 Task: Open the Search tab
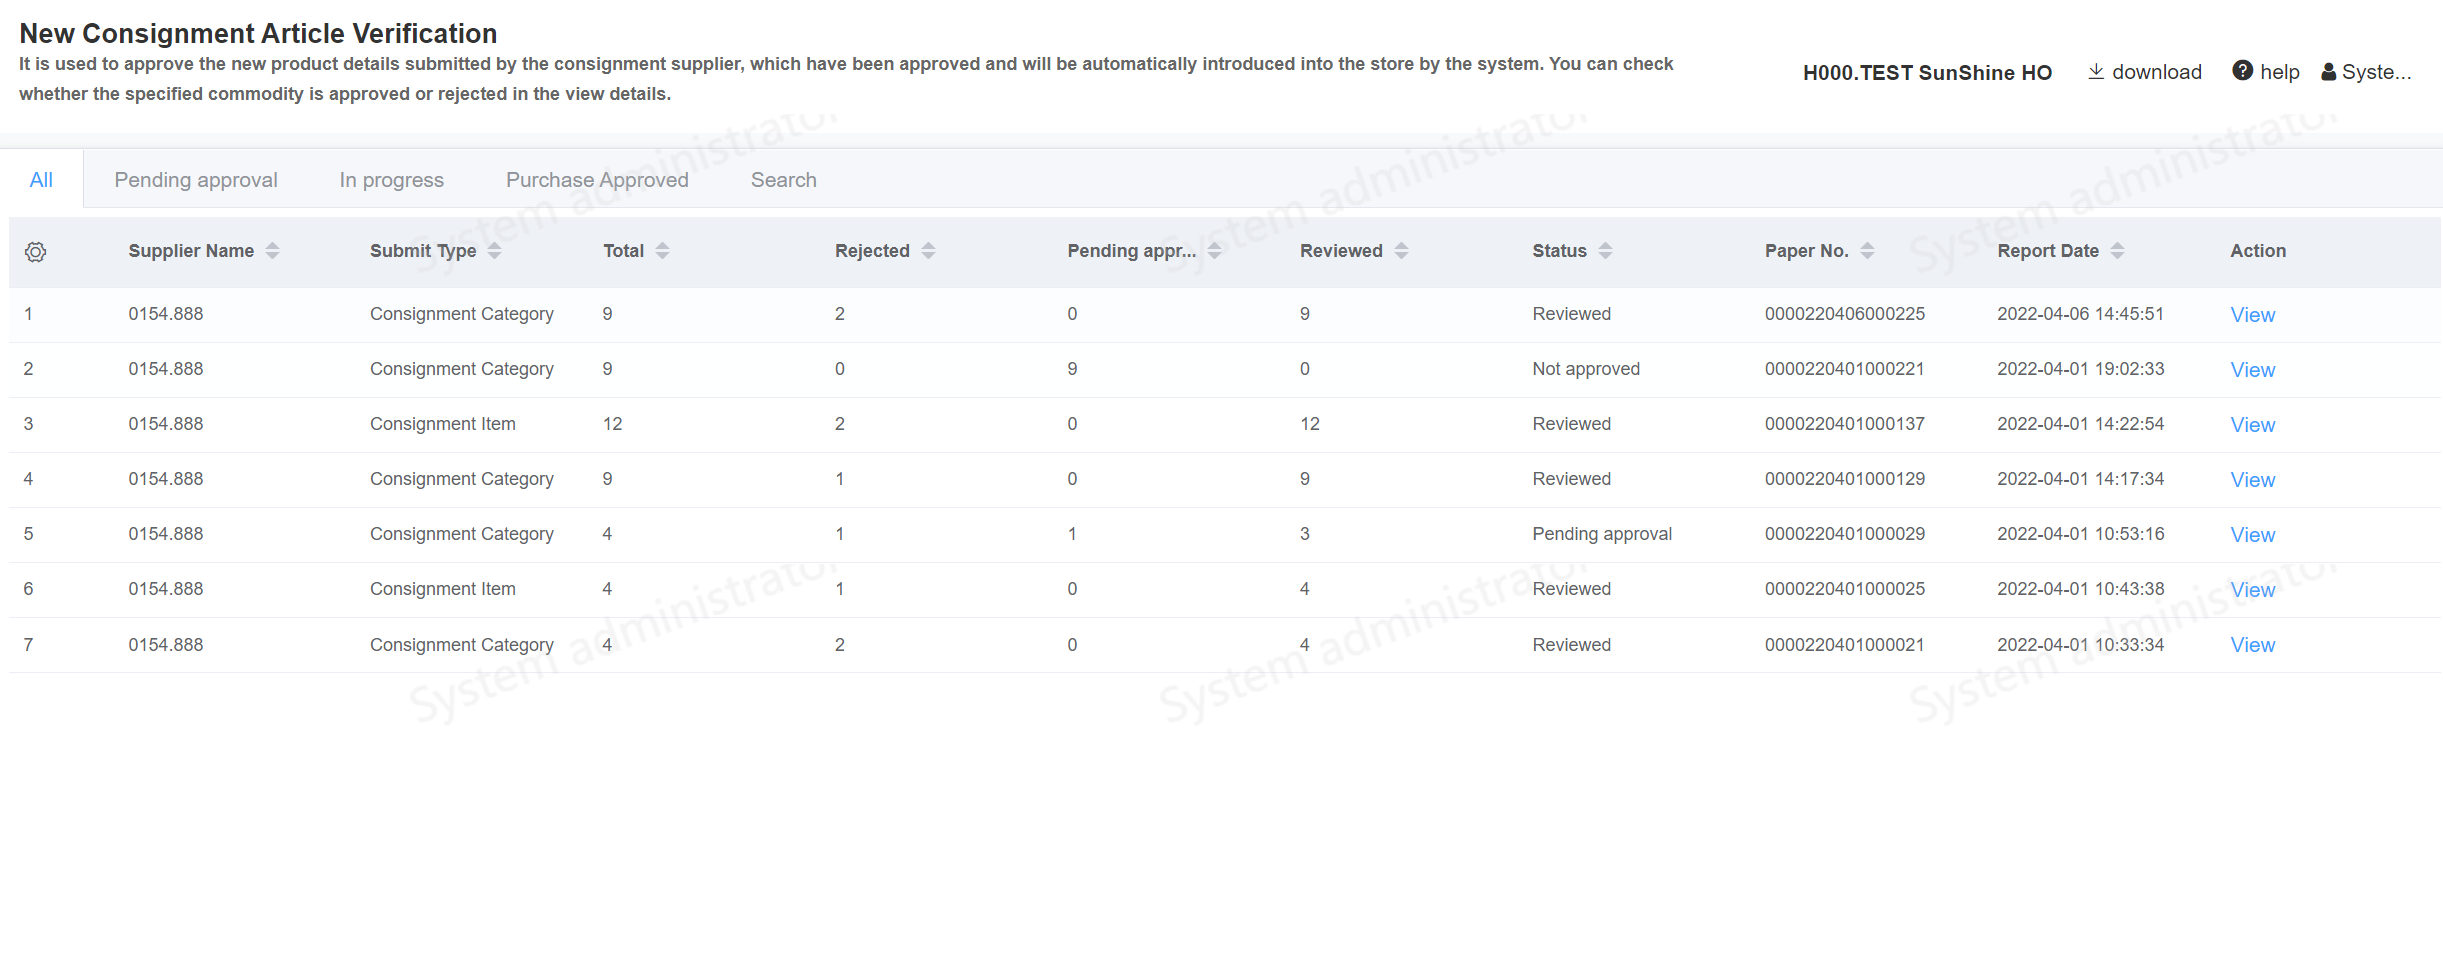click(x=783, y=180)
